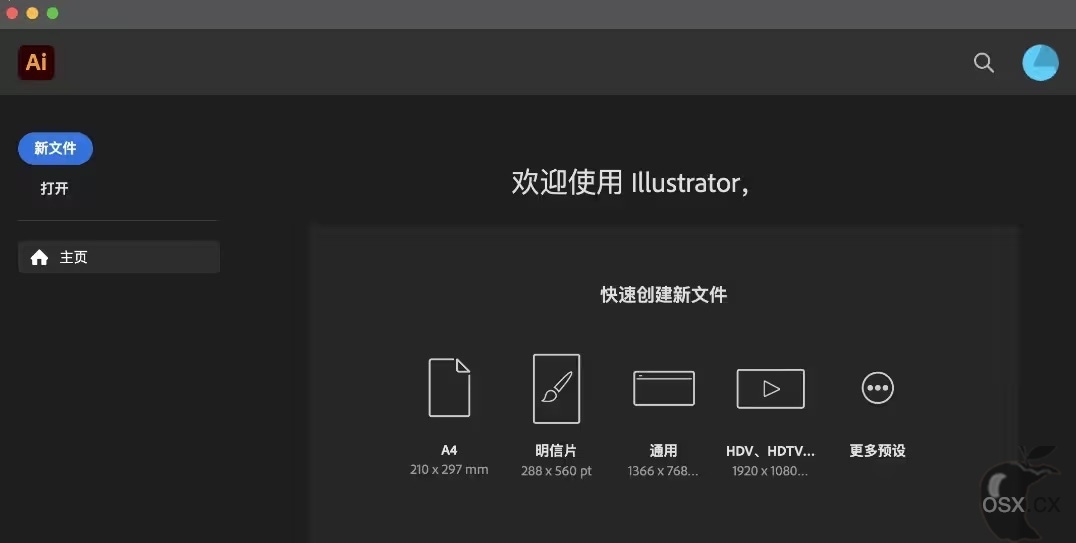Image resolution: width=1076 pixels, height=543 pixels.
Task: Click the HDV、HDTV... preset label
Action: pos(770,451)
